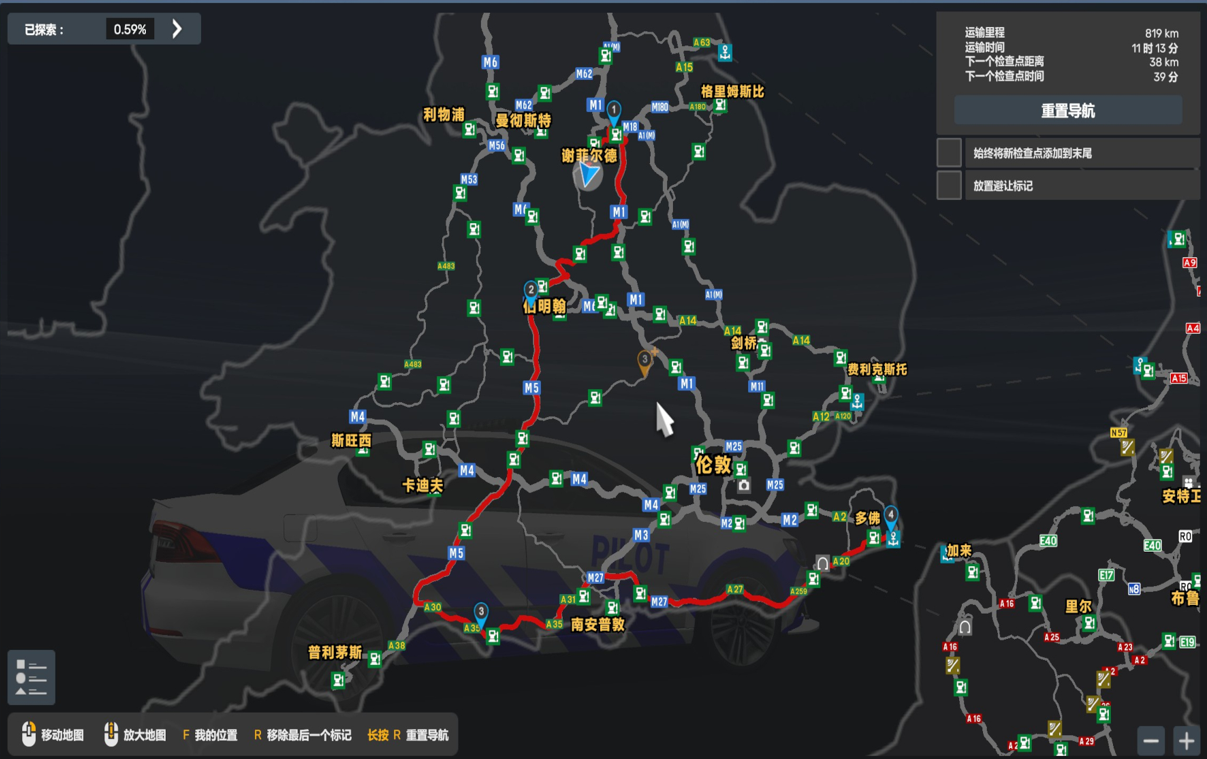The image size is (1207, 759).
Task: Click the 重置导航 button in the route panel
Action: [x=1068, y=111]
